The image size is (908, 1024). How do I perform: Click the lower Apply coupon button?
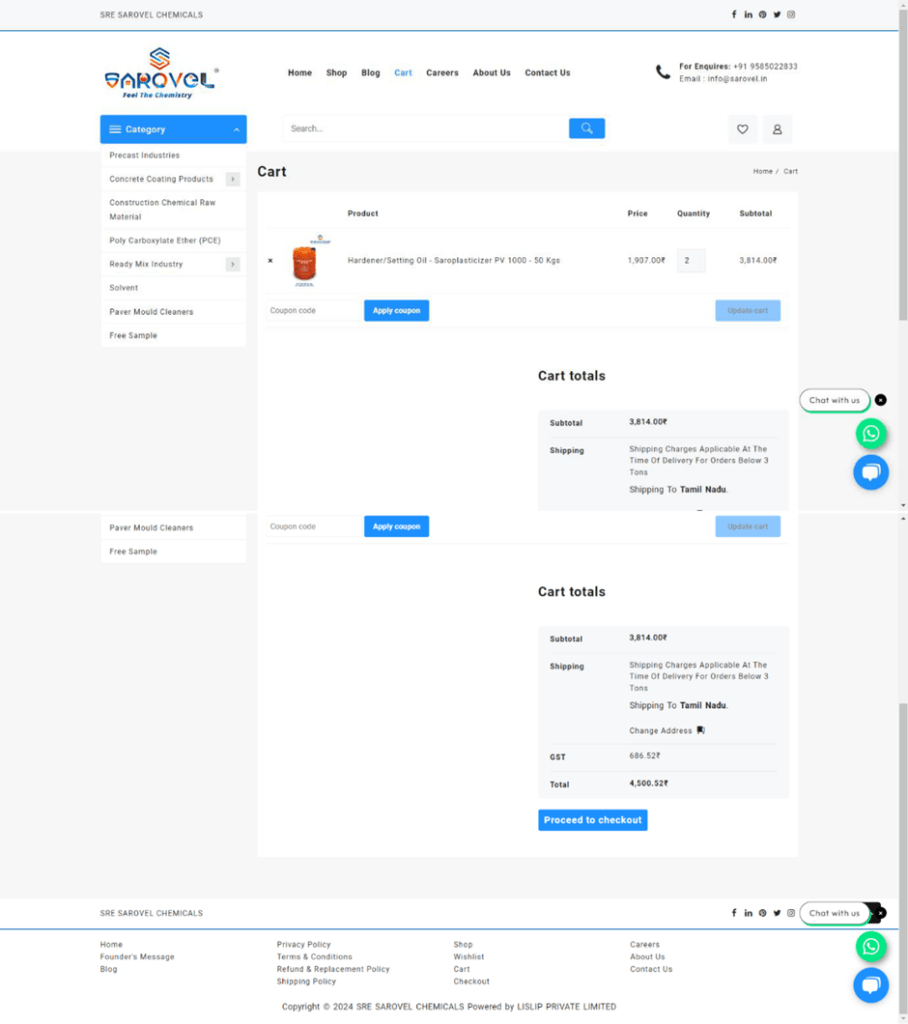(x=397, y=526)
